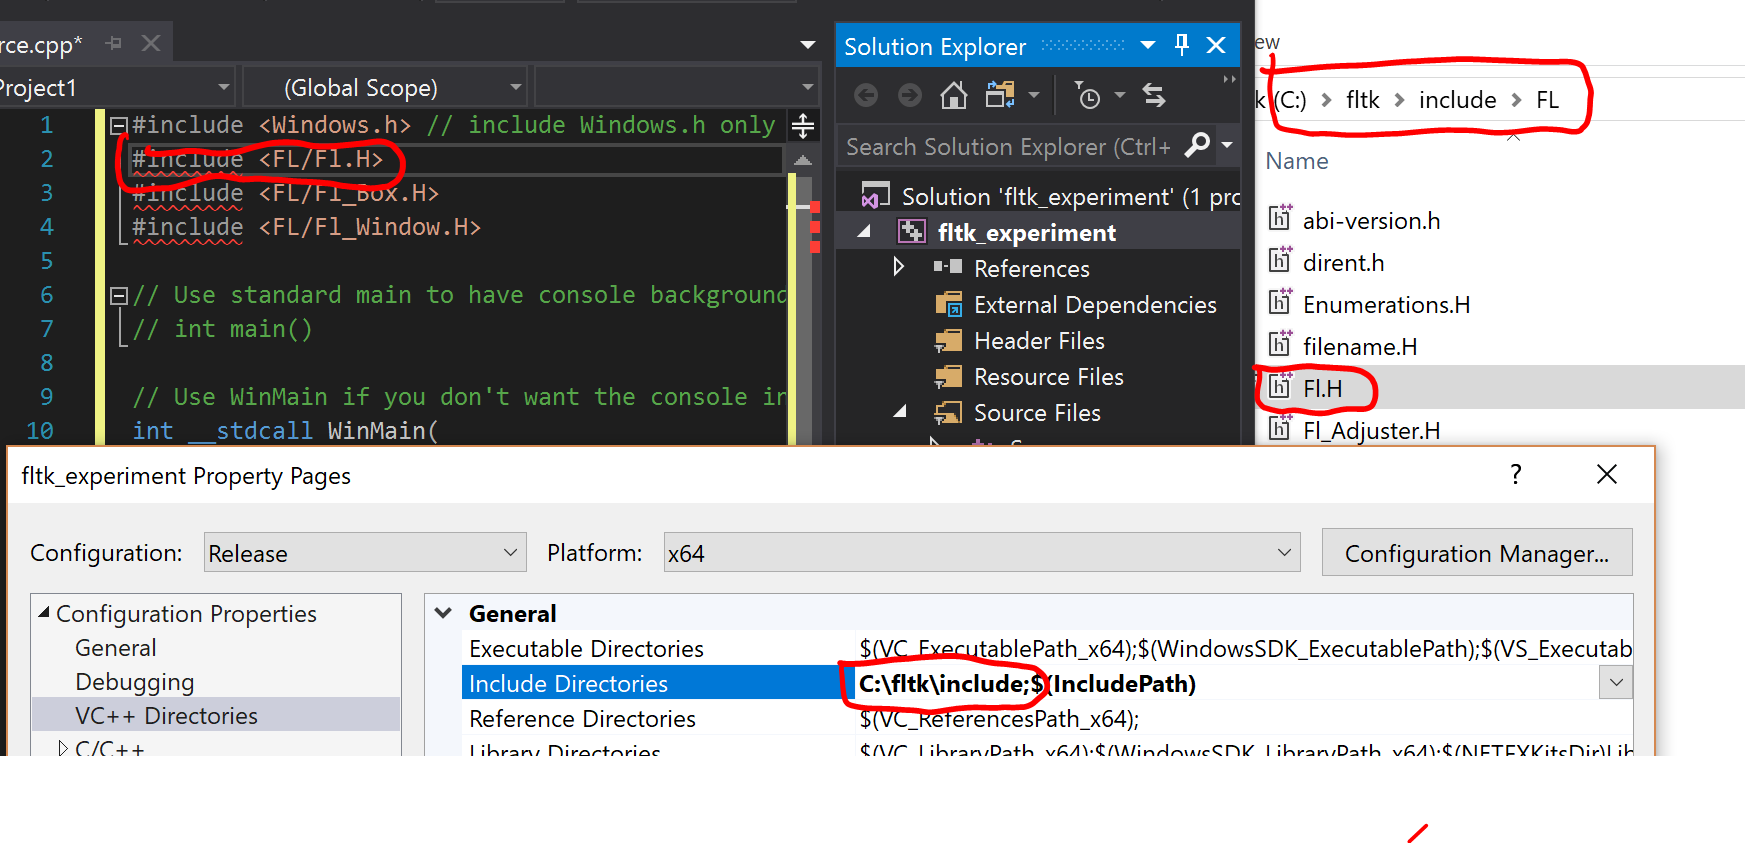Open the Platform x64 dropdown
The width and height of the screenshot is (1745, 843).
click(982, 552)
